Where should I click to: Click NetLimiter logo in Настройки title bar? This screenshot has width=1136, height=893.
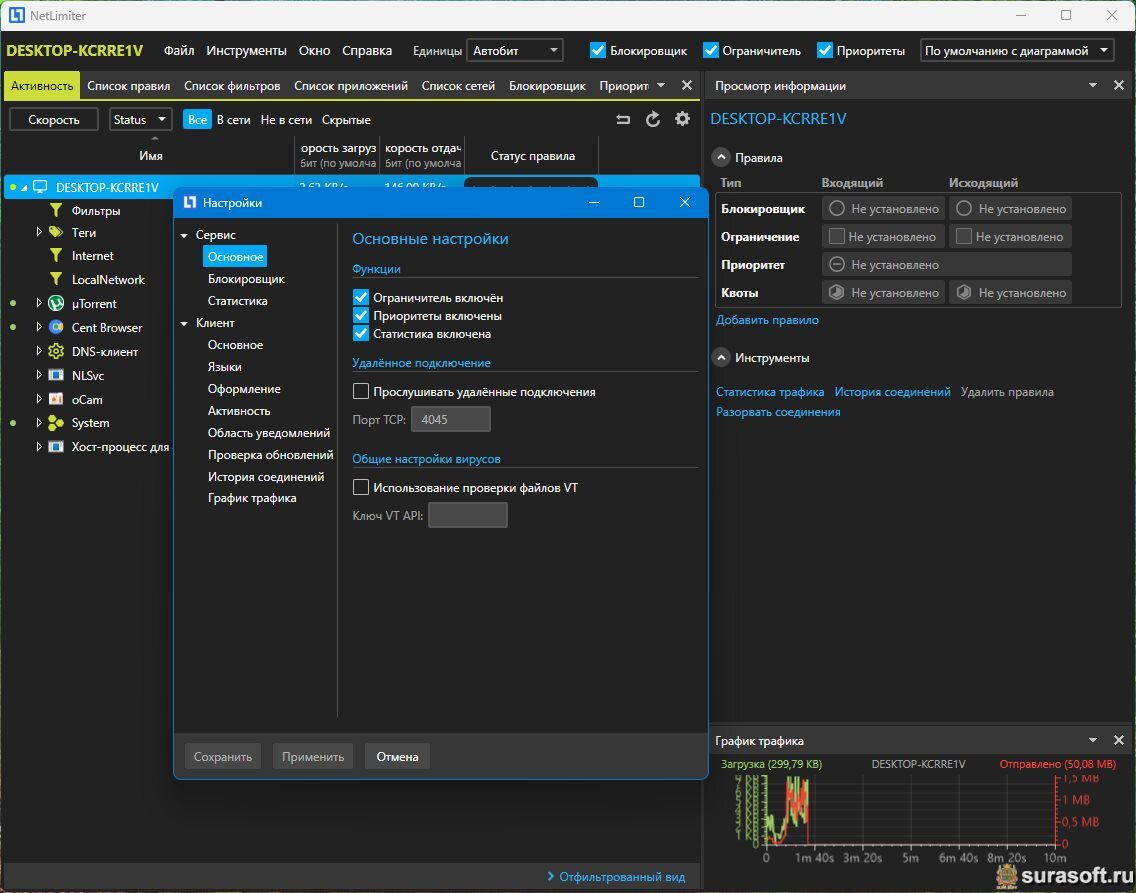(x=190, y=202)
